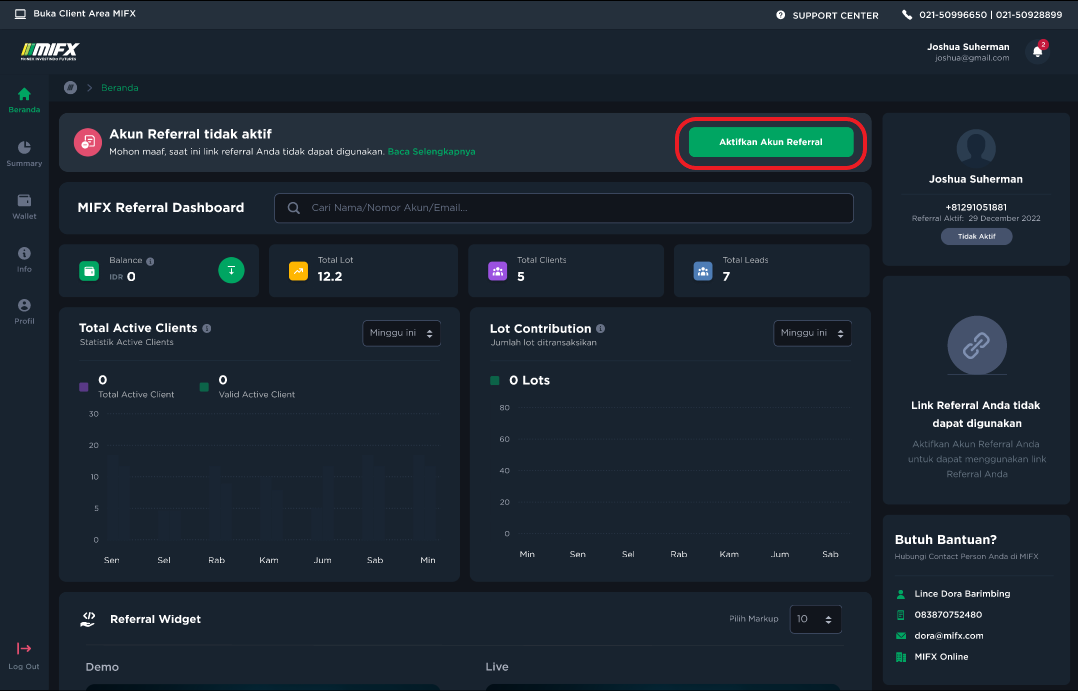1078x691 pixels.
Task: Click the Lot Contribution info icon
Action: (600, 329)
